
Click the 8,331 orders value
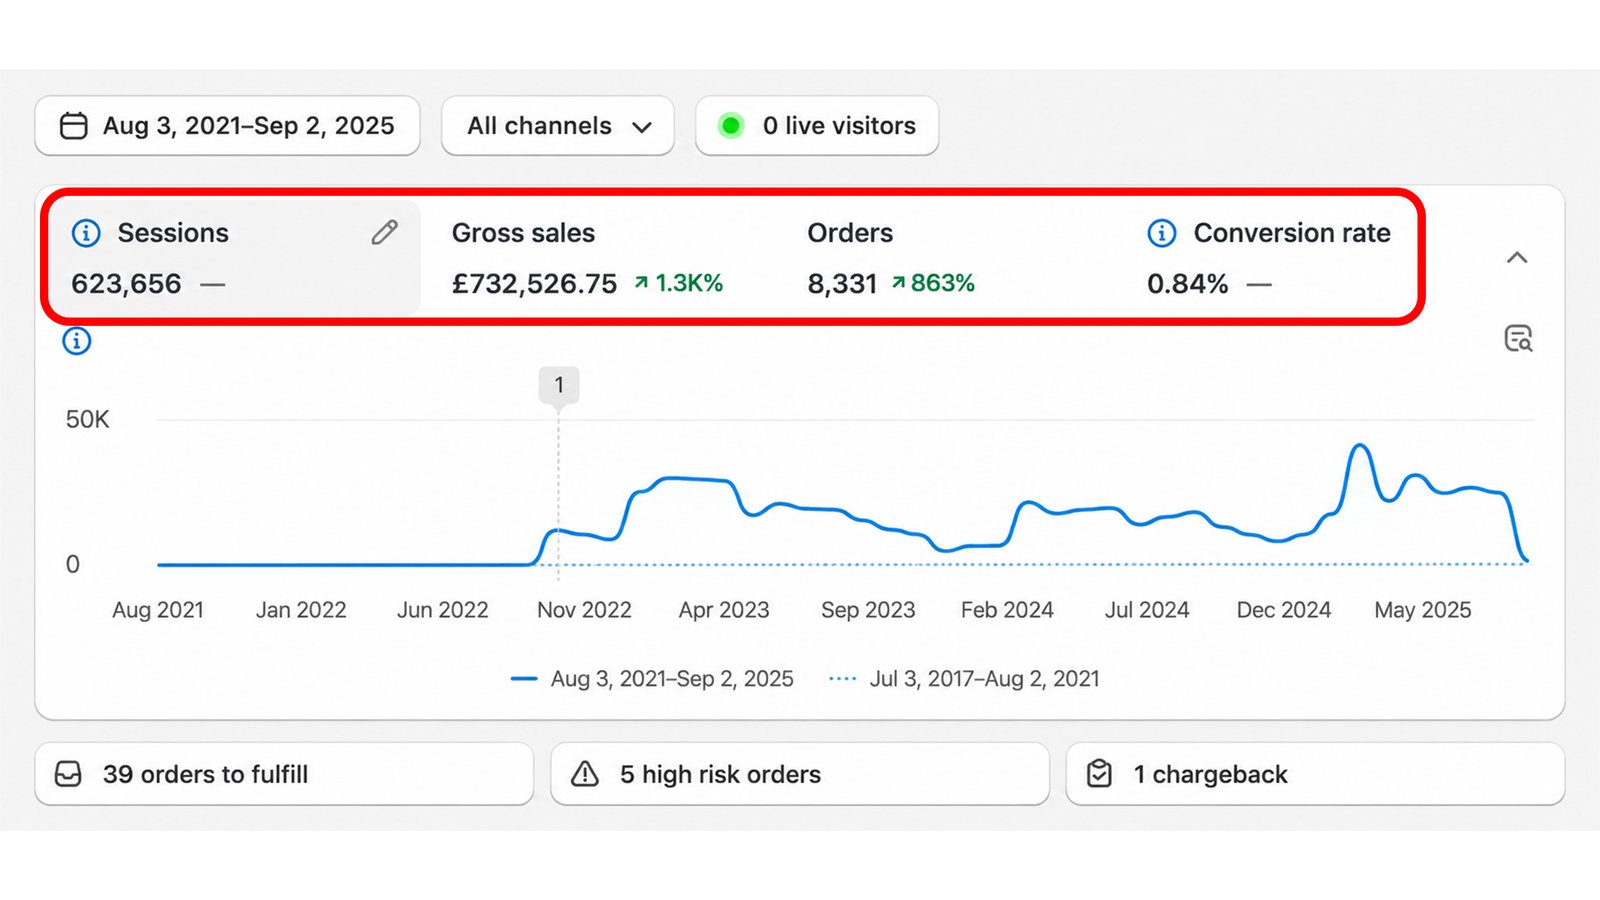(842, 284)
